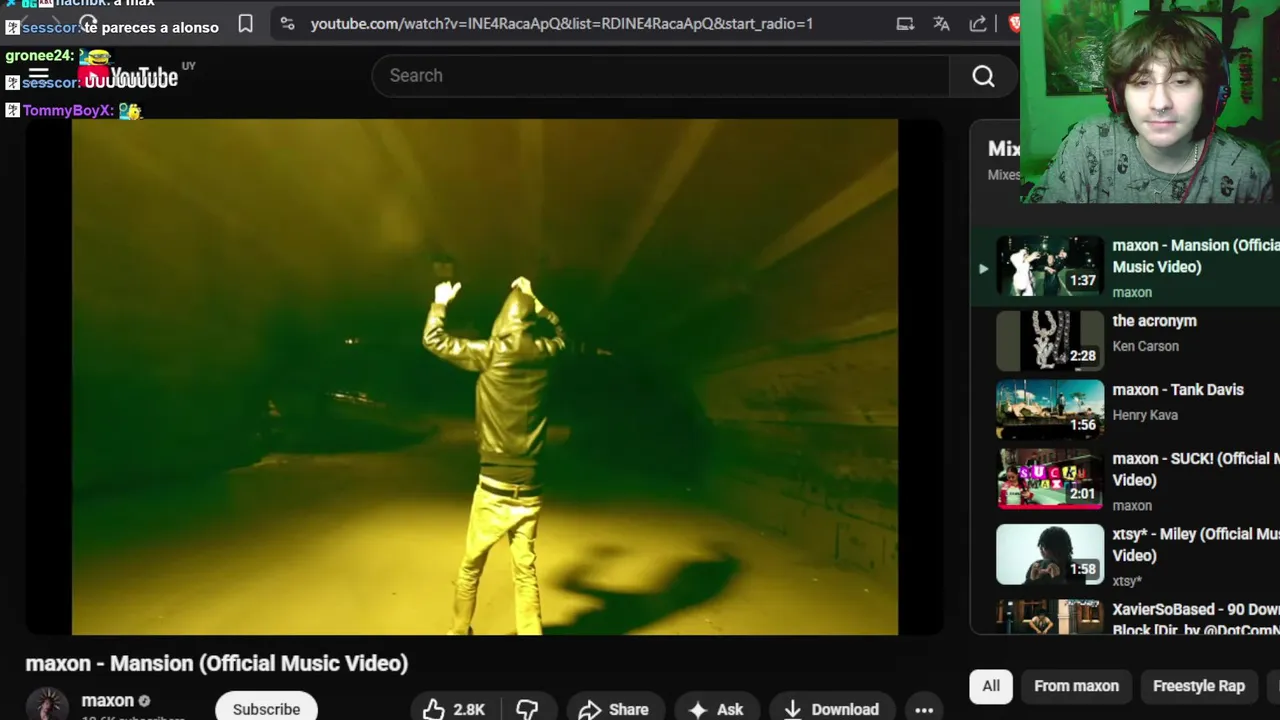The image size is (1280, 720).
Task: Open site settings icon beside URL
Action: pyautogui.click(x=286, y=24)
